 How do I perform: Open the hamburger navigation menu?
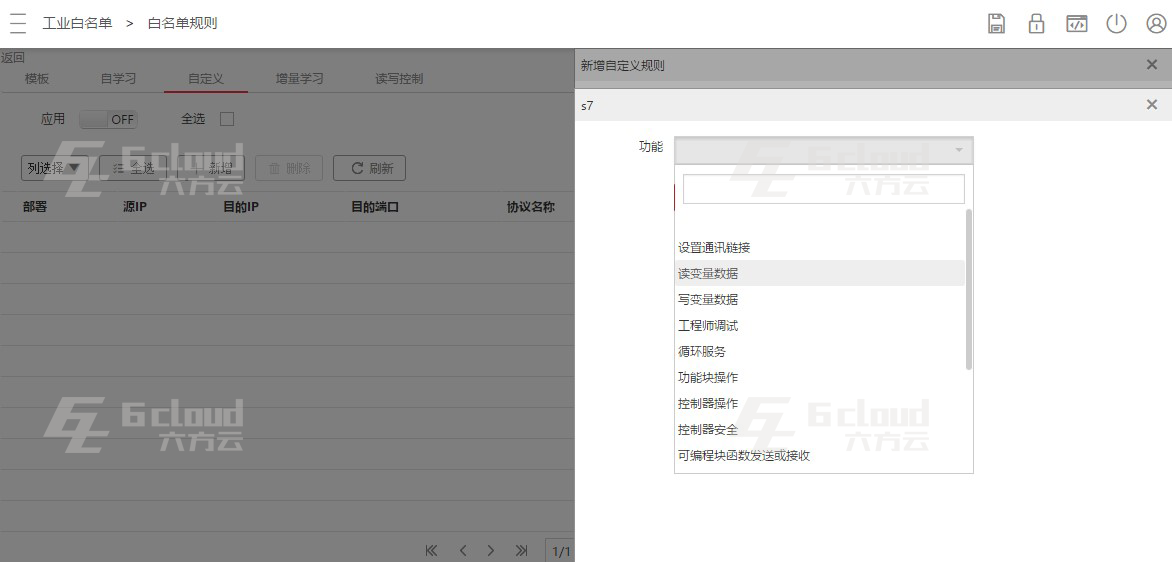(x=18, y=23)
